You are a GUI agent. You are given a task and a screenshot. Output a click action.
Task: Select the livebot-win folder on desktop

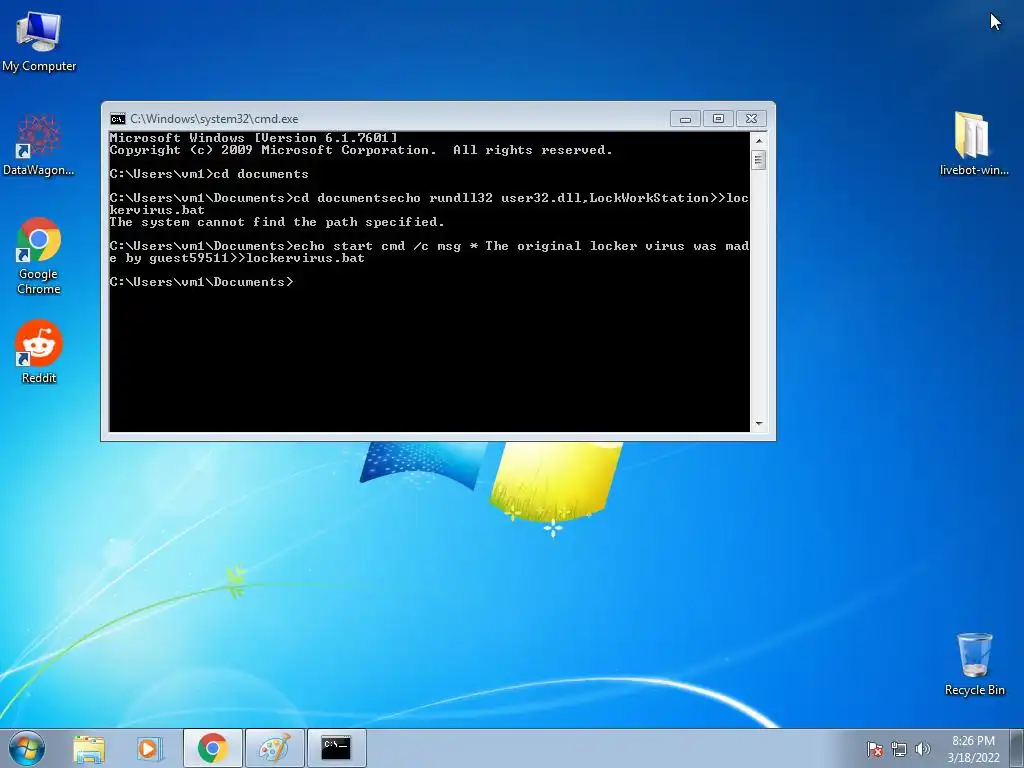click(974, 144)
